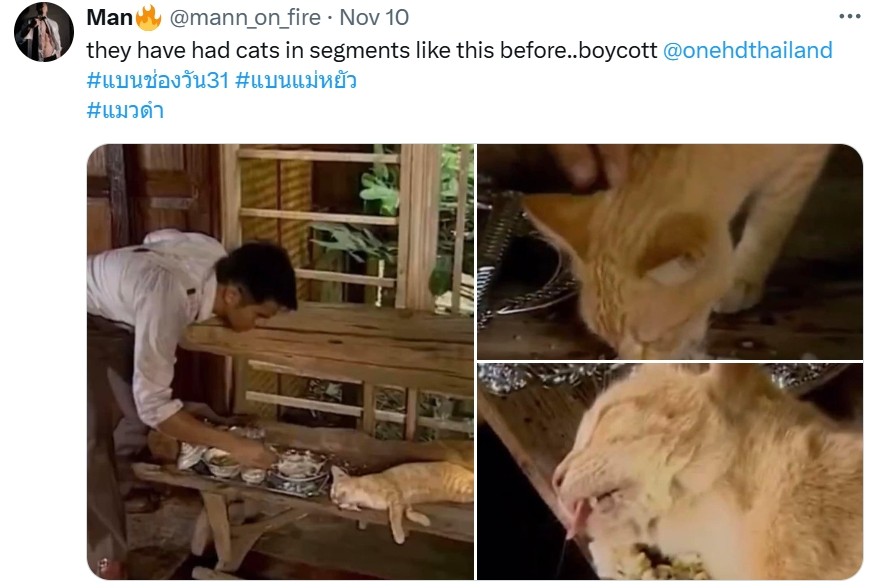Viewport: 871px width, 588px height.
Task: Open the photo of cat with tongue out
Action: tap(670, 471)
